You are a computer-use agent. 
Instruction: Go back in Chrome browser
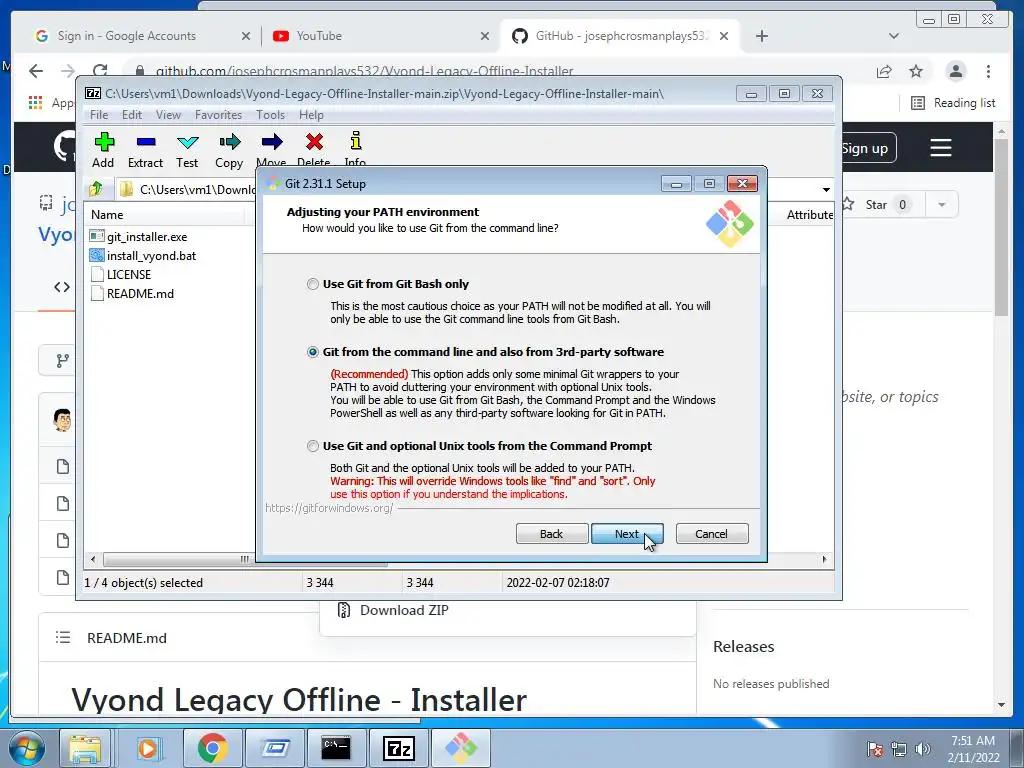point(37,71)
